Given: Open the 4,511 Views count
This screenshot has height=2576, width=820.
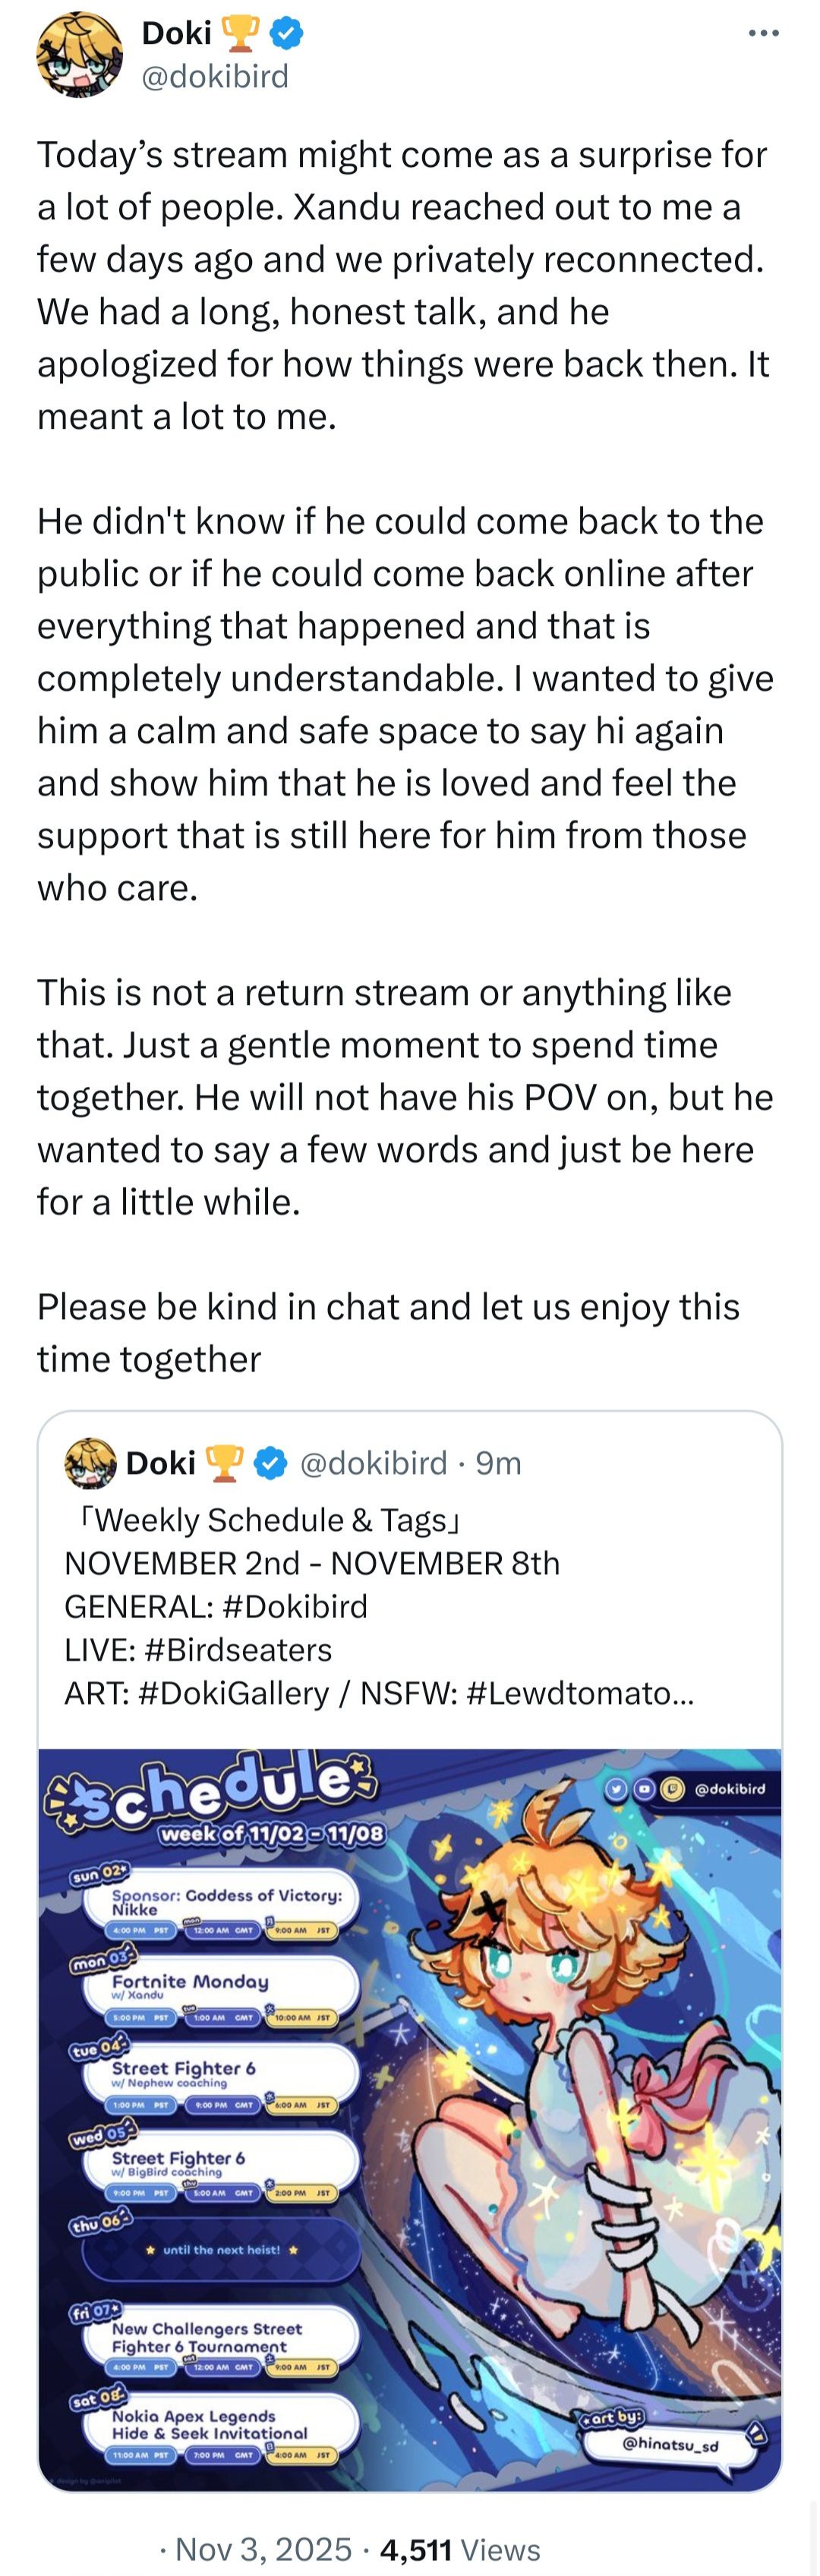Looking at the screenshot, I should 460,2549.
